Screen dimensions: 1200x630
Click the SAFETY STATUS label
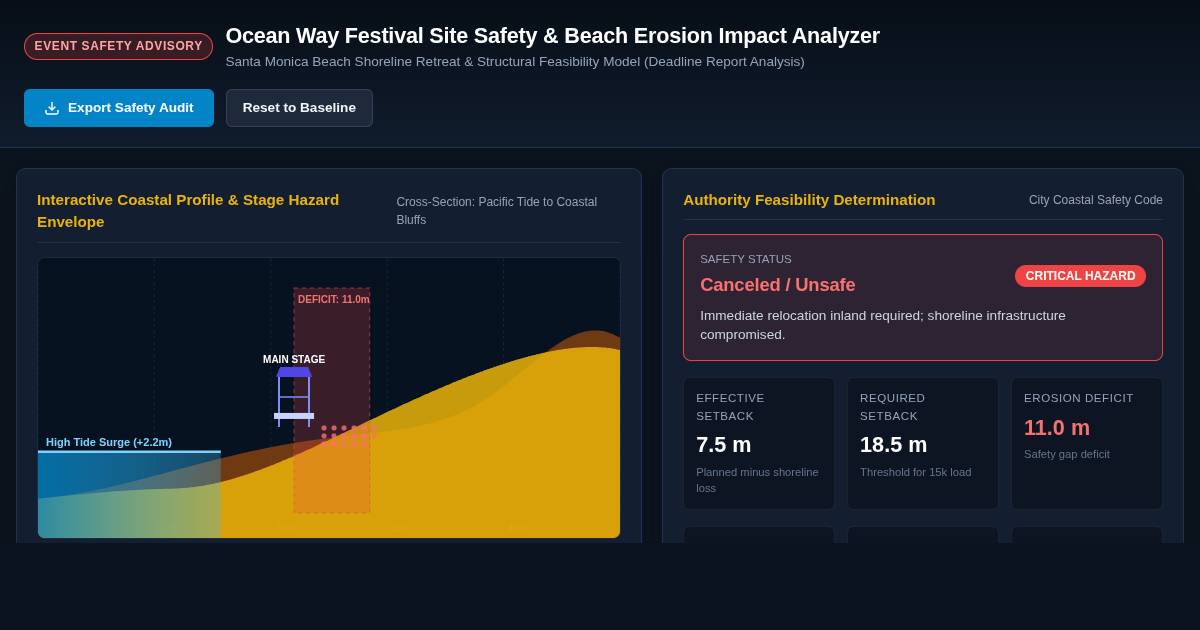746,259
